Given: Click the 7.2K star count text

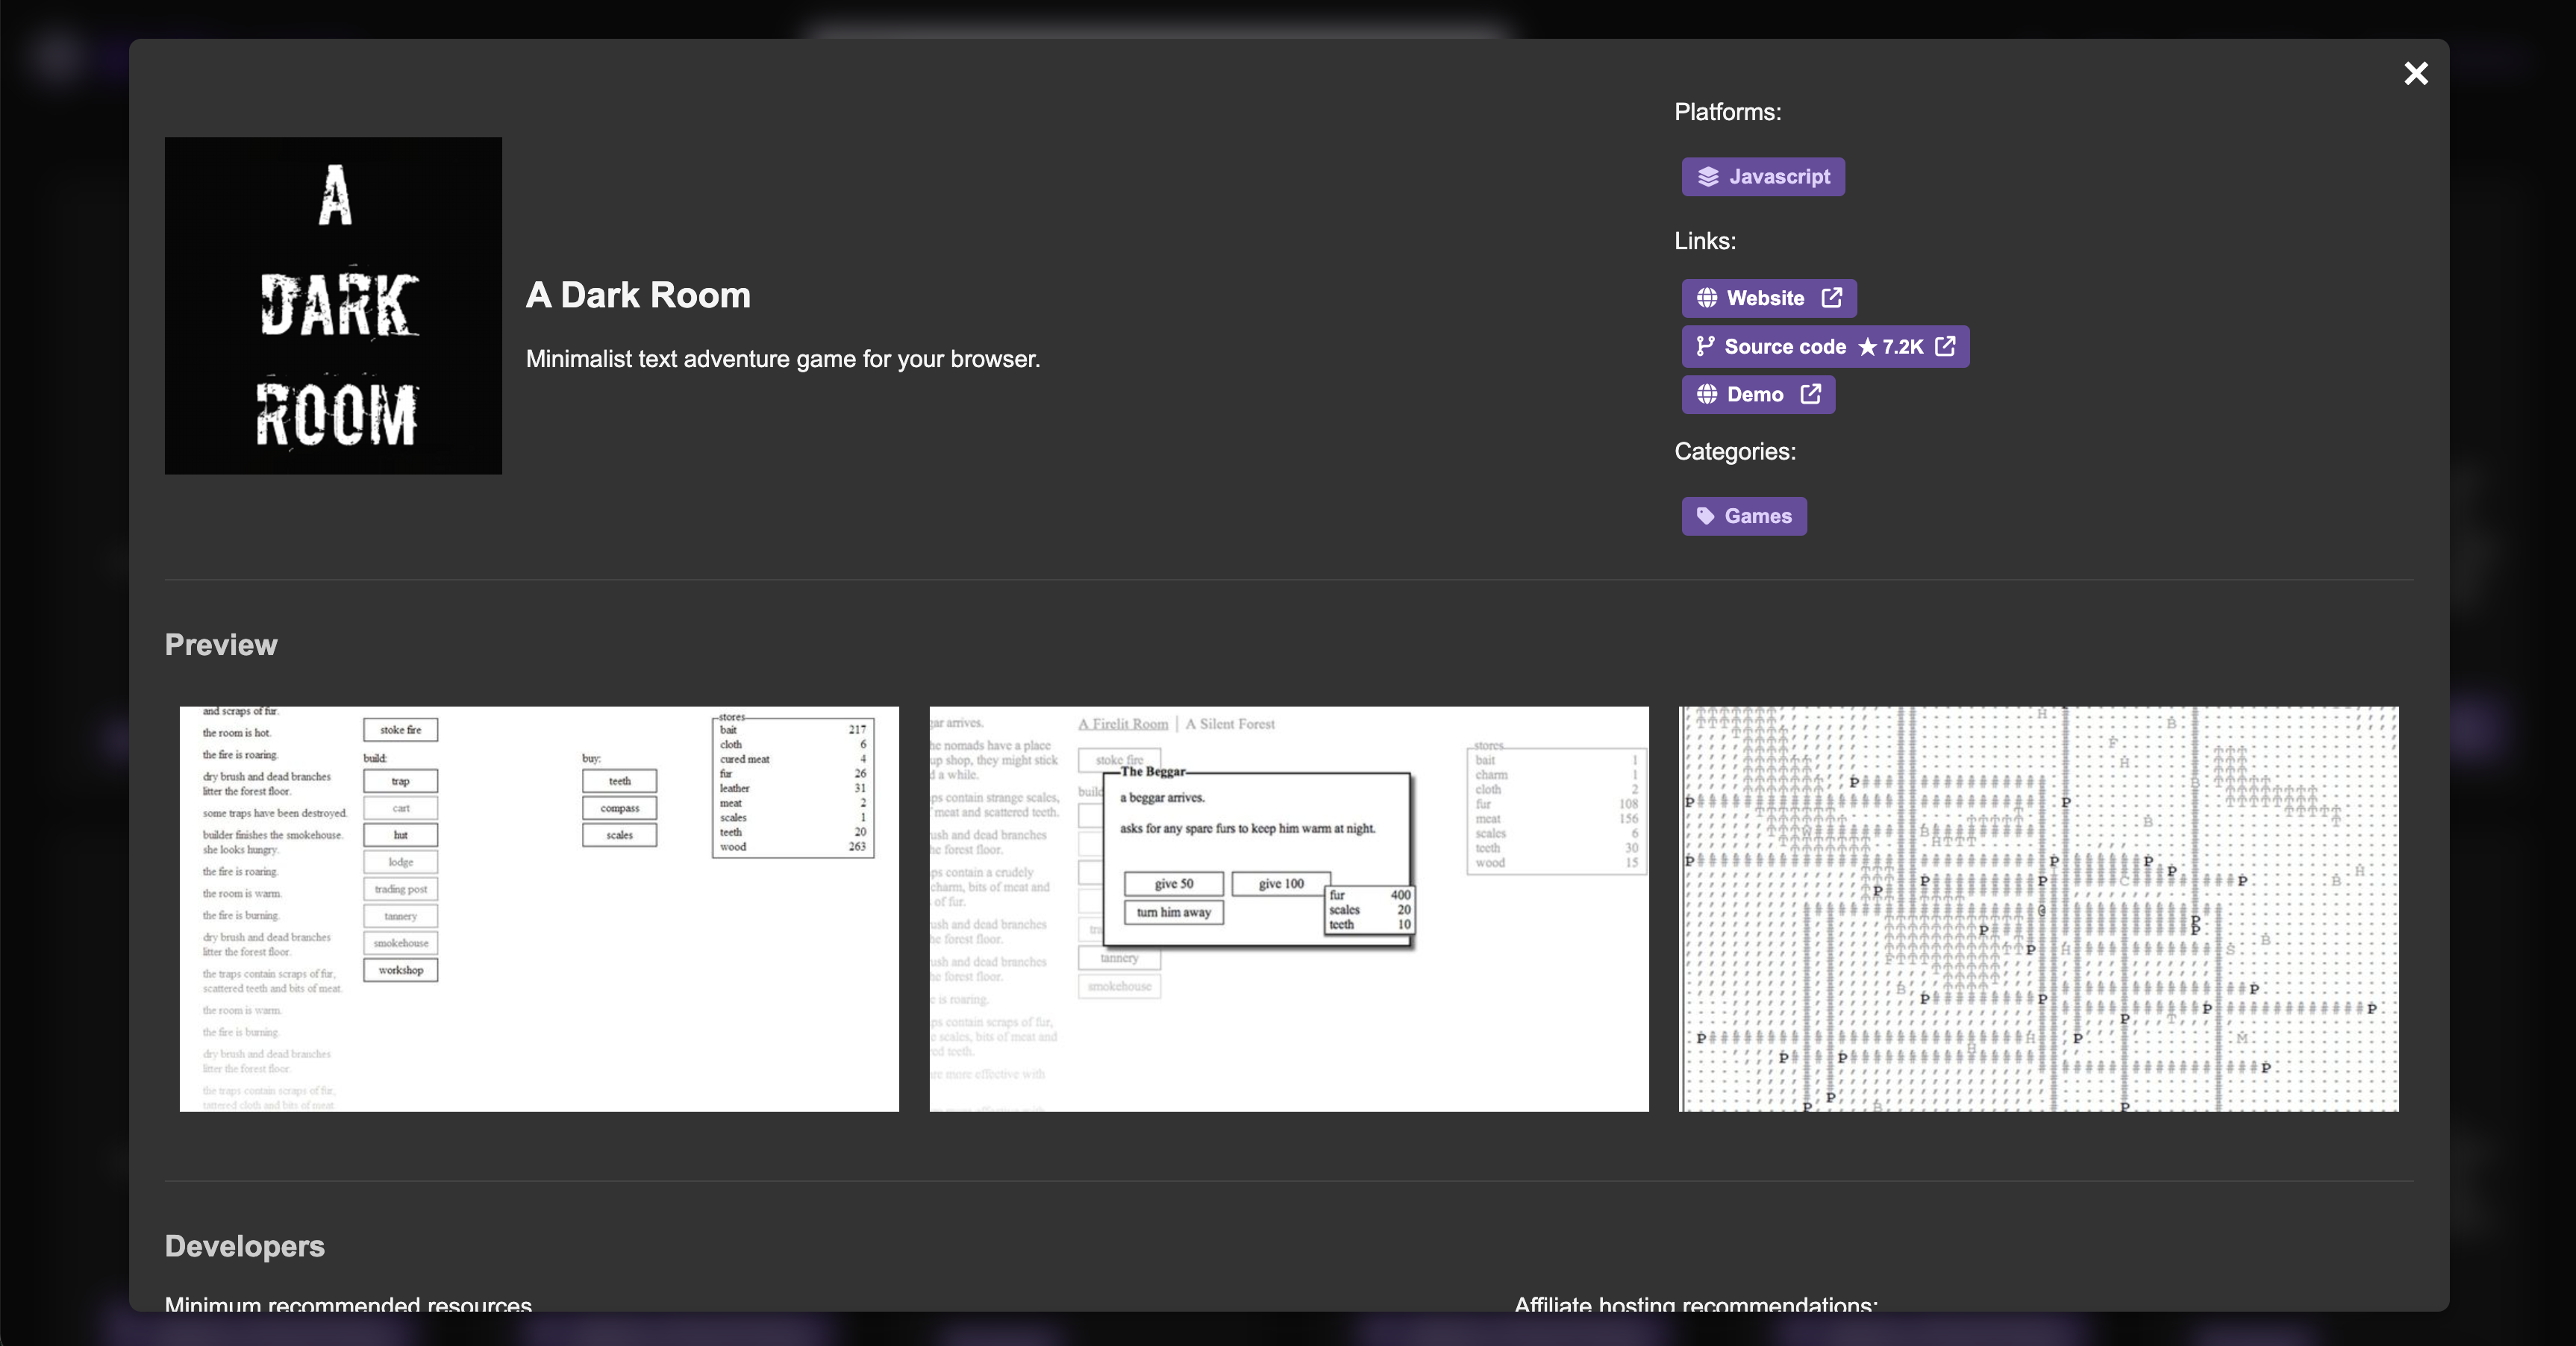Looking at the screenshot, I should point(1903,347).
